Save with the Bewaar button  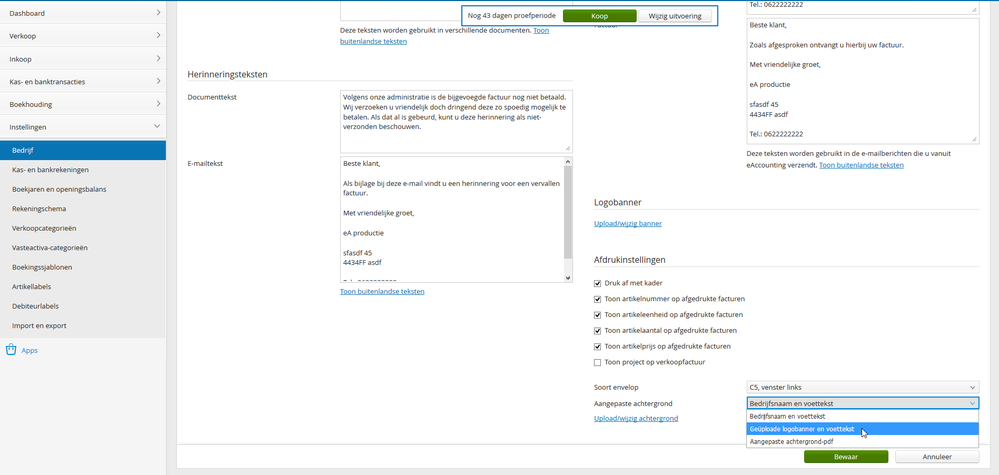click(845, 457)
